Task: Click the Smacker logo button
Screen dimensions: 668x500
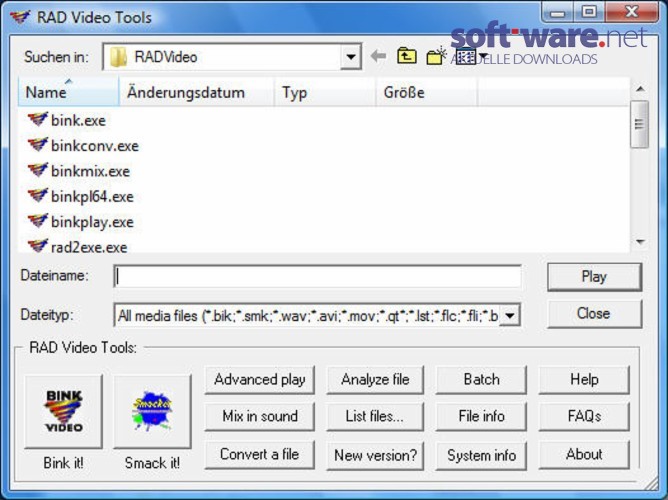Action: (152, 411)
